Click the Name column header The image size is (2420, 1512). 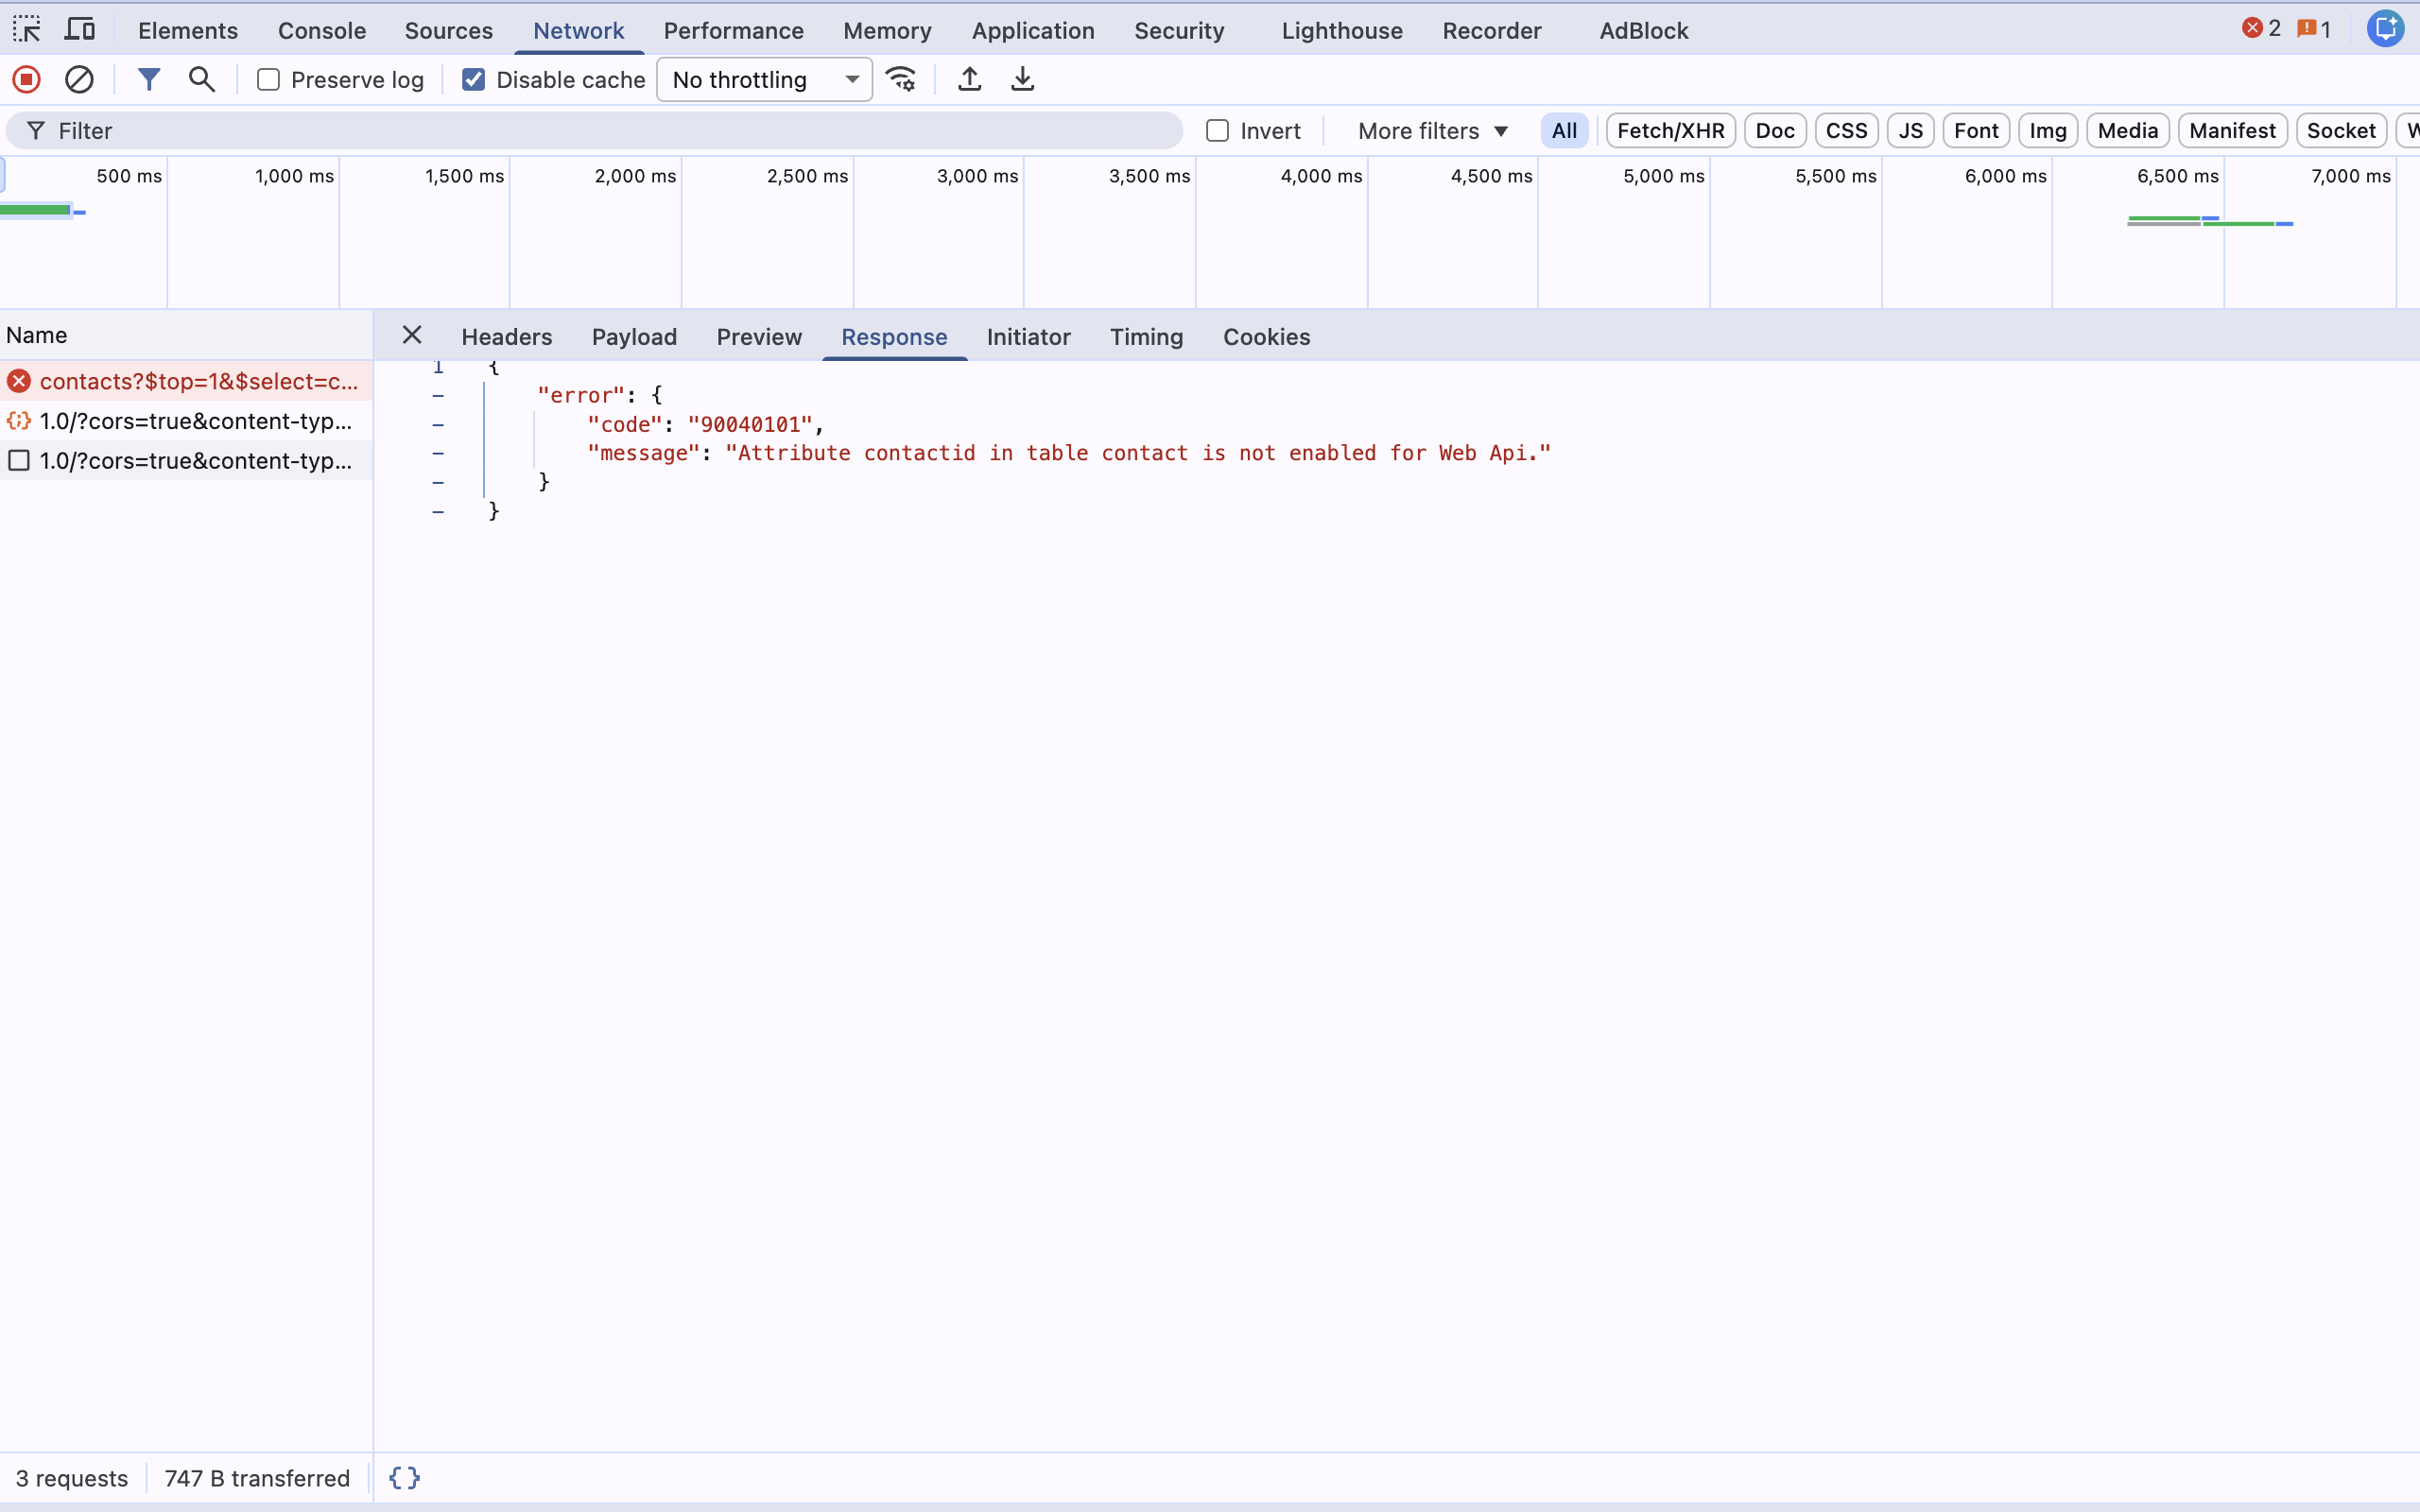click(186, 335)
